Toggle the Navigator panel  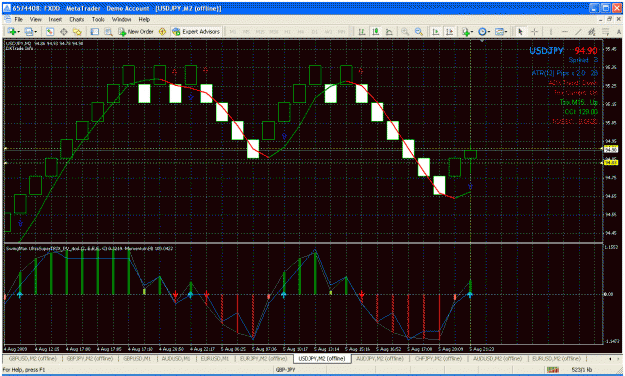point(77,31)
